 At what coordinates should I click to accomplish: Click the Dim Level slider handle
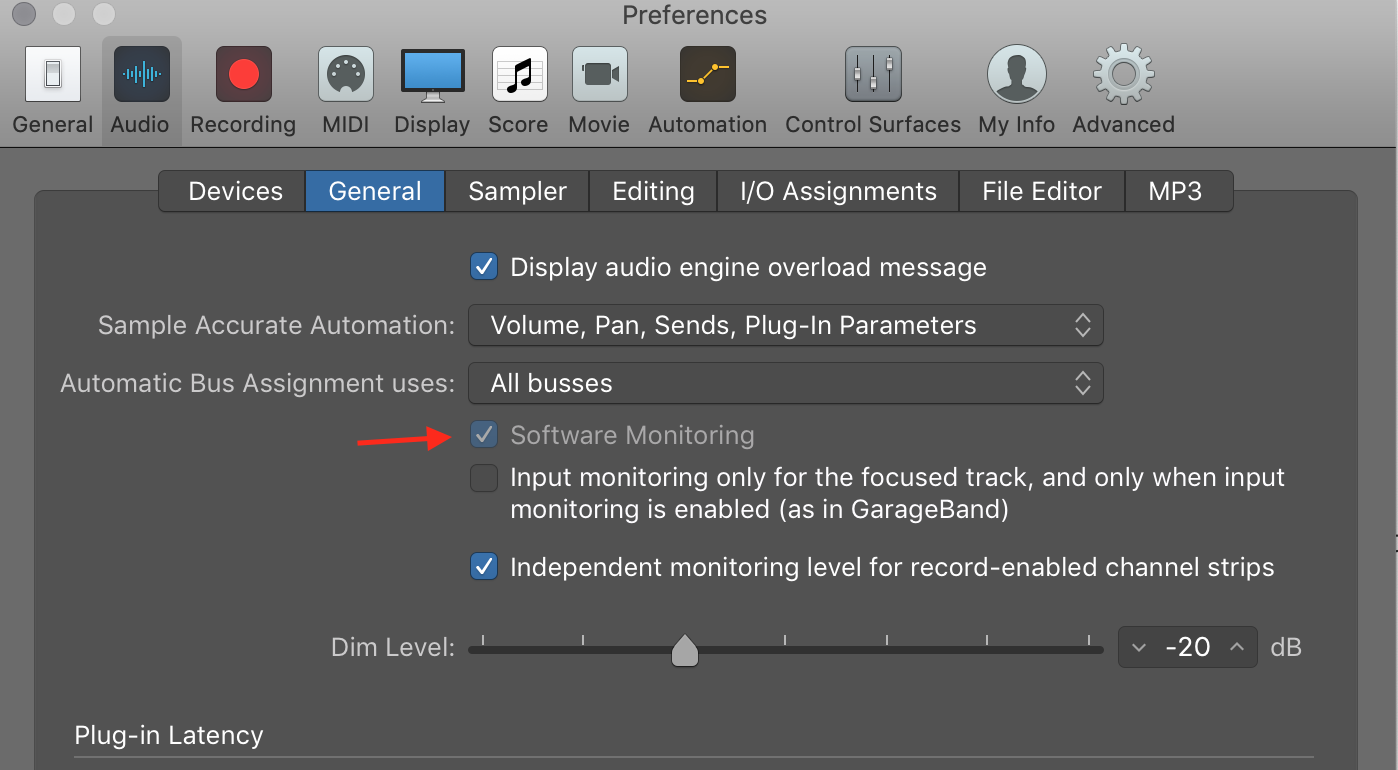(x=685, y=650)
